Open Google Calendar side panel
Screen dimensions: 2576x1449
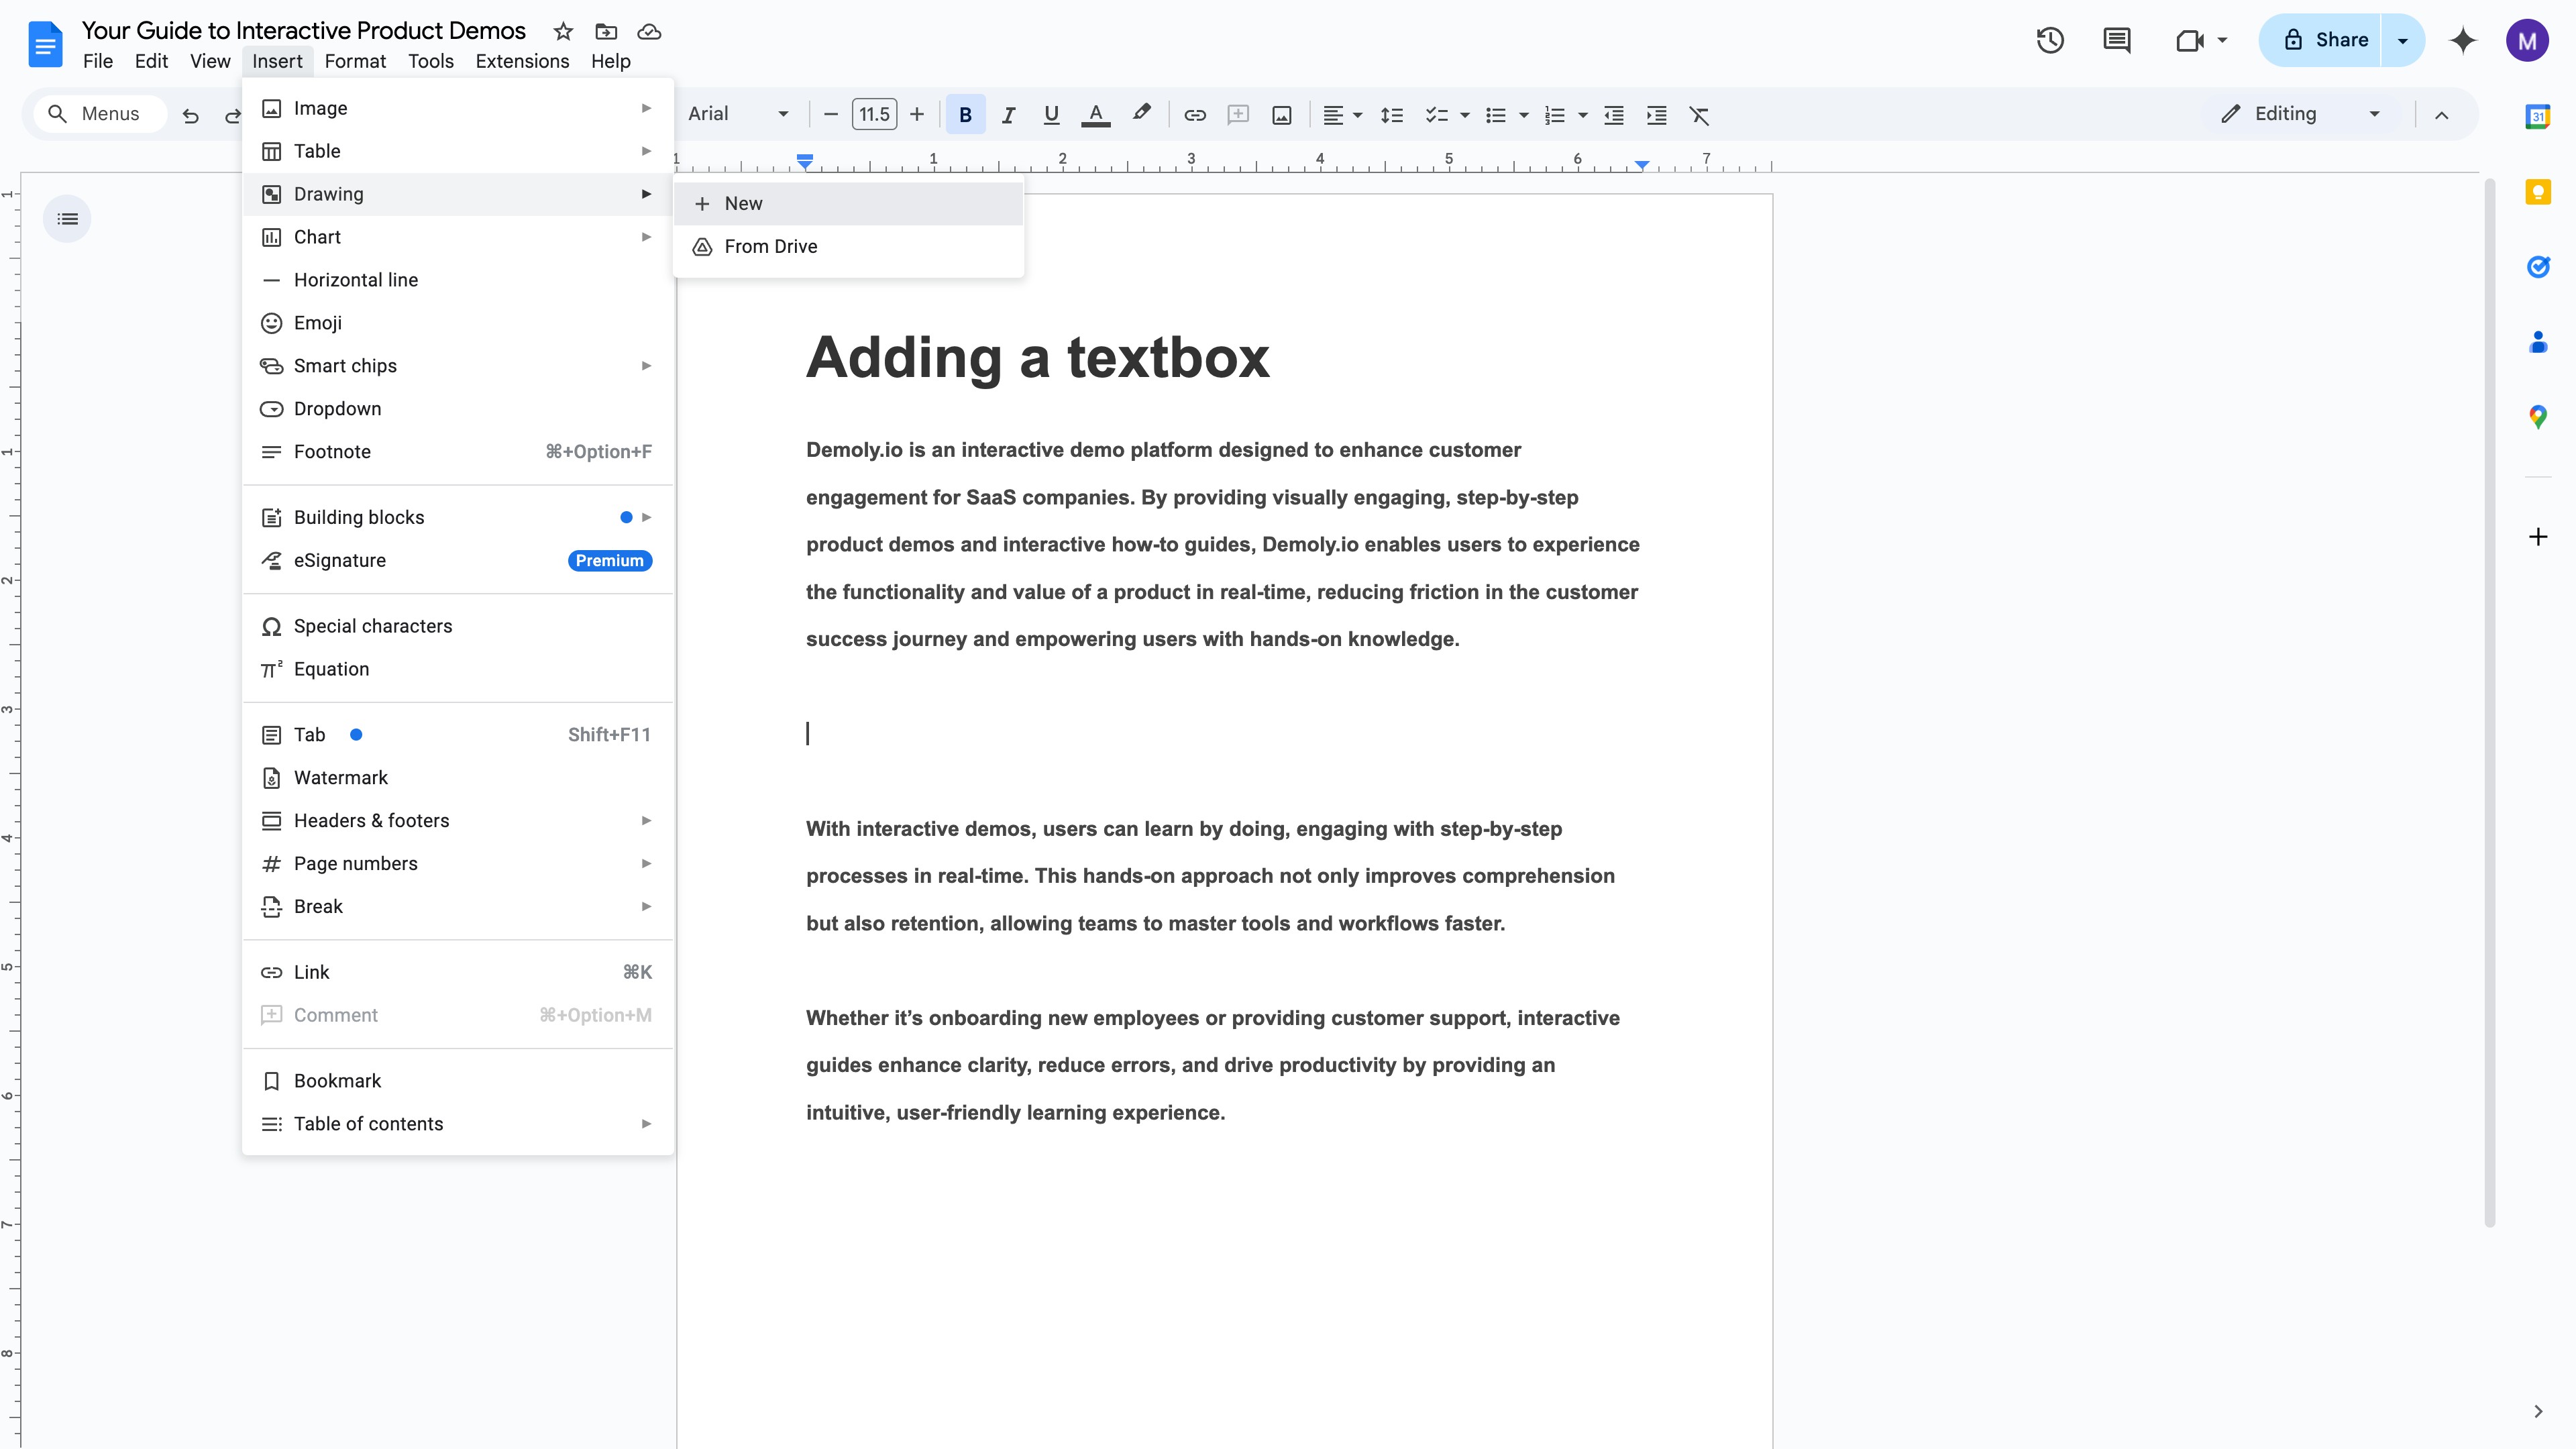(2538, 116)
